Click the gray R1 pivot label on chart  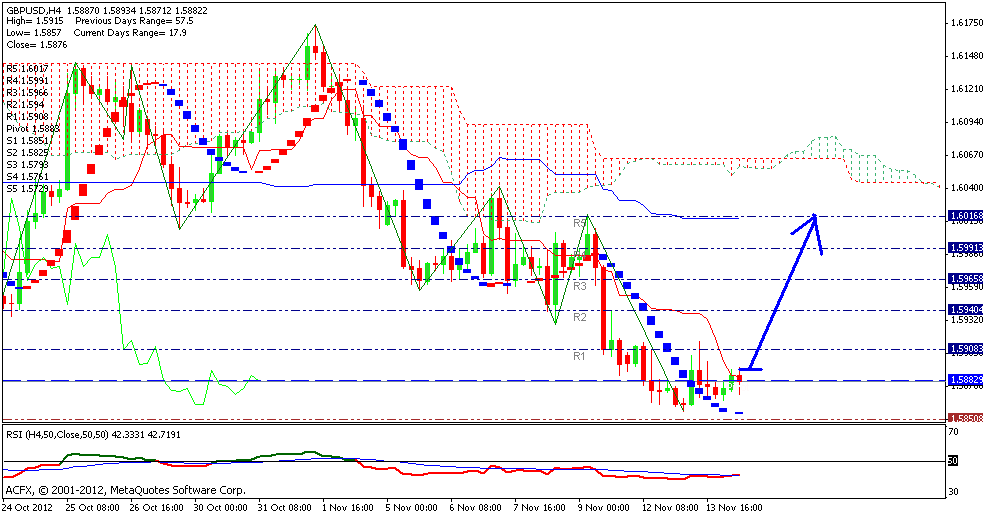pyautogui.click(x=579, y=356)
